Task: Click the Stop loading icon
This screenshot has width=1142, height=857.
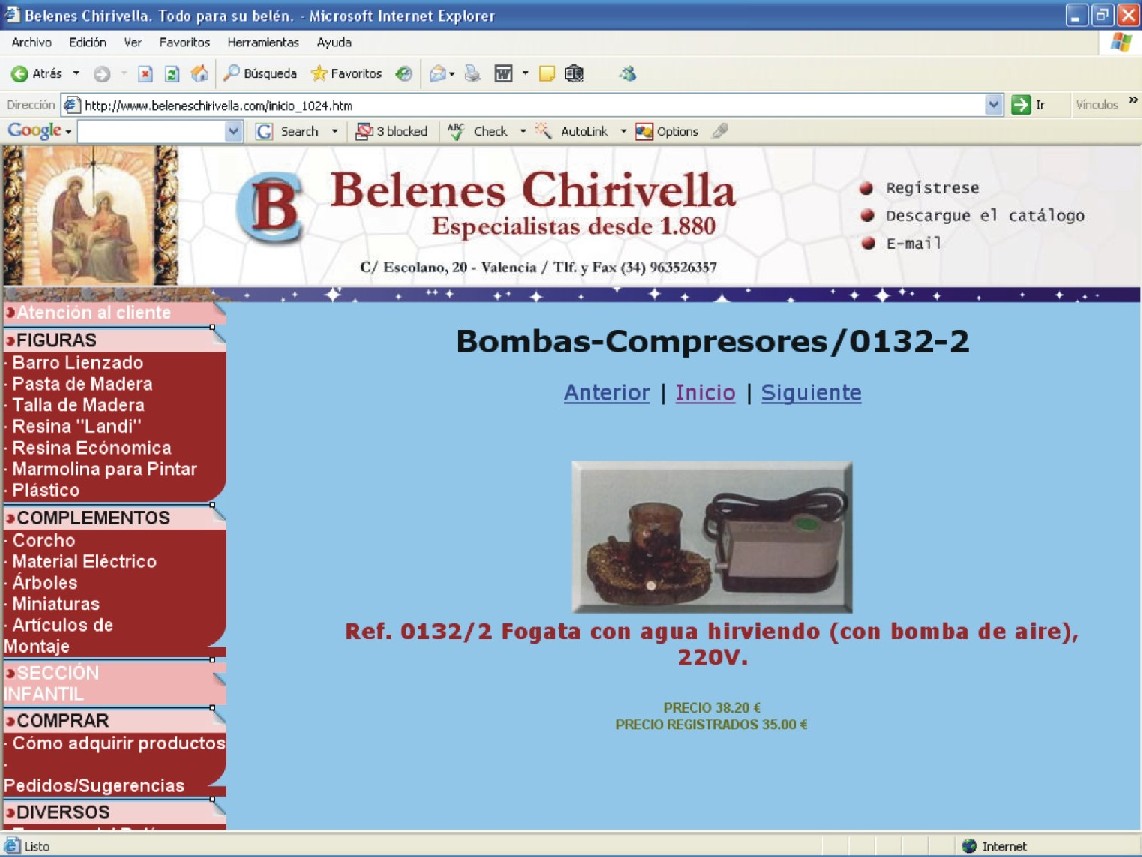Action: coord(145,74)
